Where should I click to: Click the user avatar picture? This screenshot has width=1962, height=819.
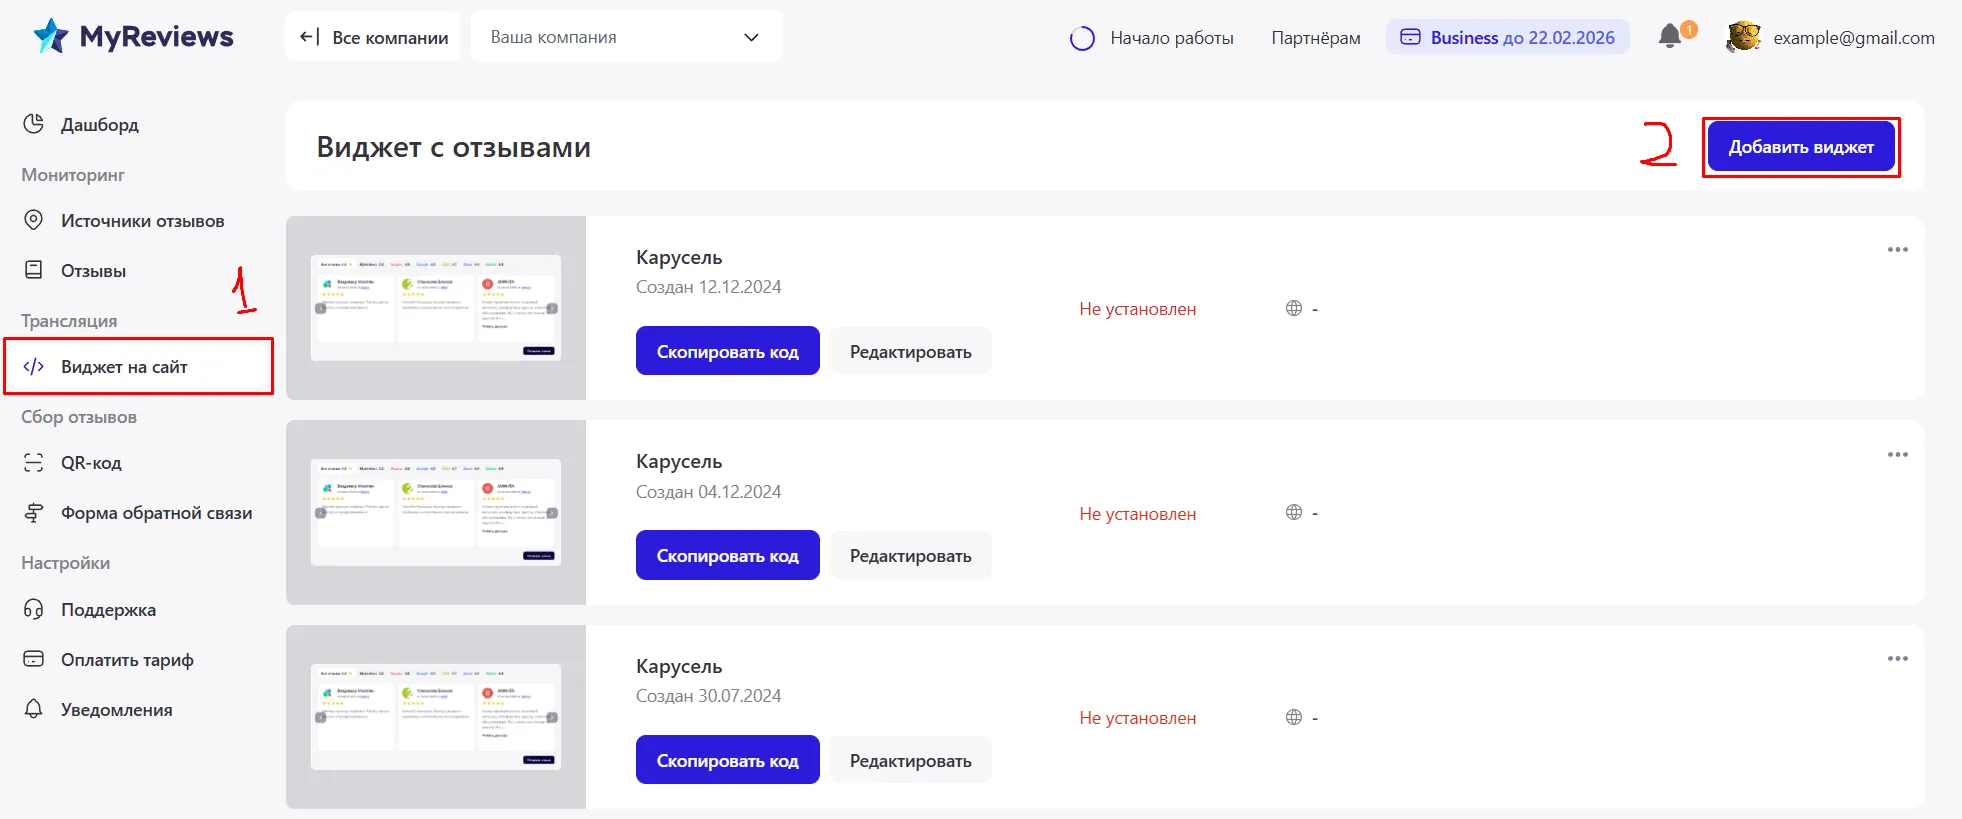pos(1743,37)
